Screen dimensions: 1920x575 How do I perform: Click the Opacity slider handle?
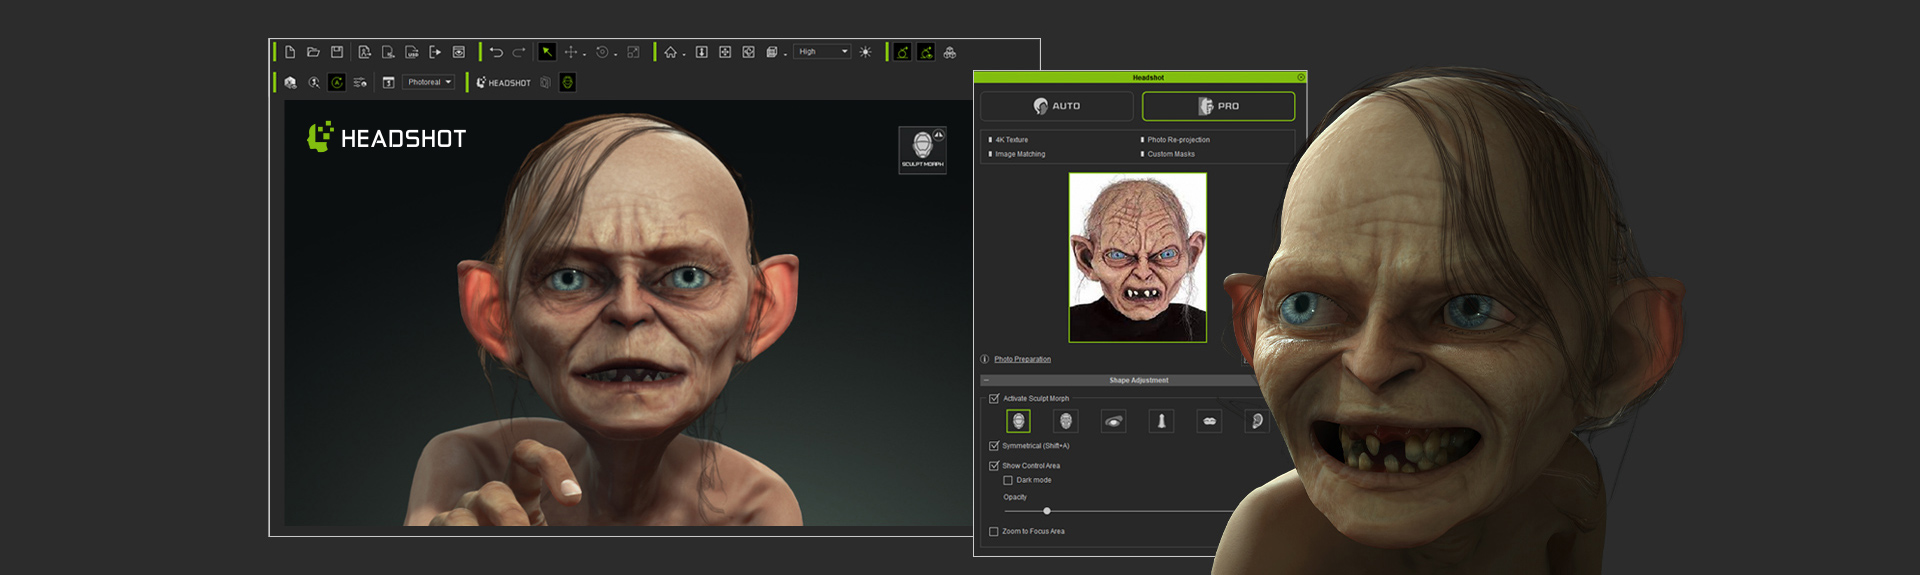(x=1047, y=511)
